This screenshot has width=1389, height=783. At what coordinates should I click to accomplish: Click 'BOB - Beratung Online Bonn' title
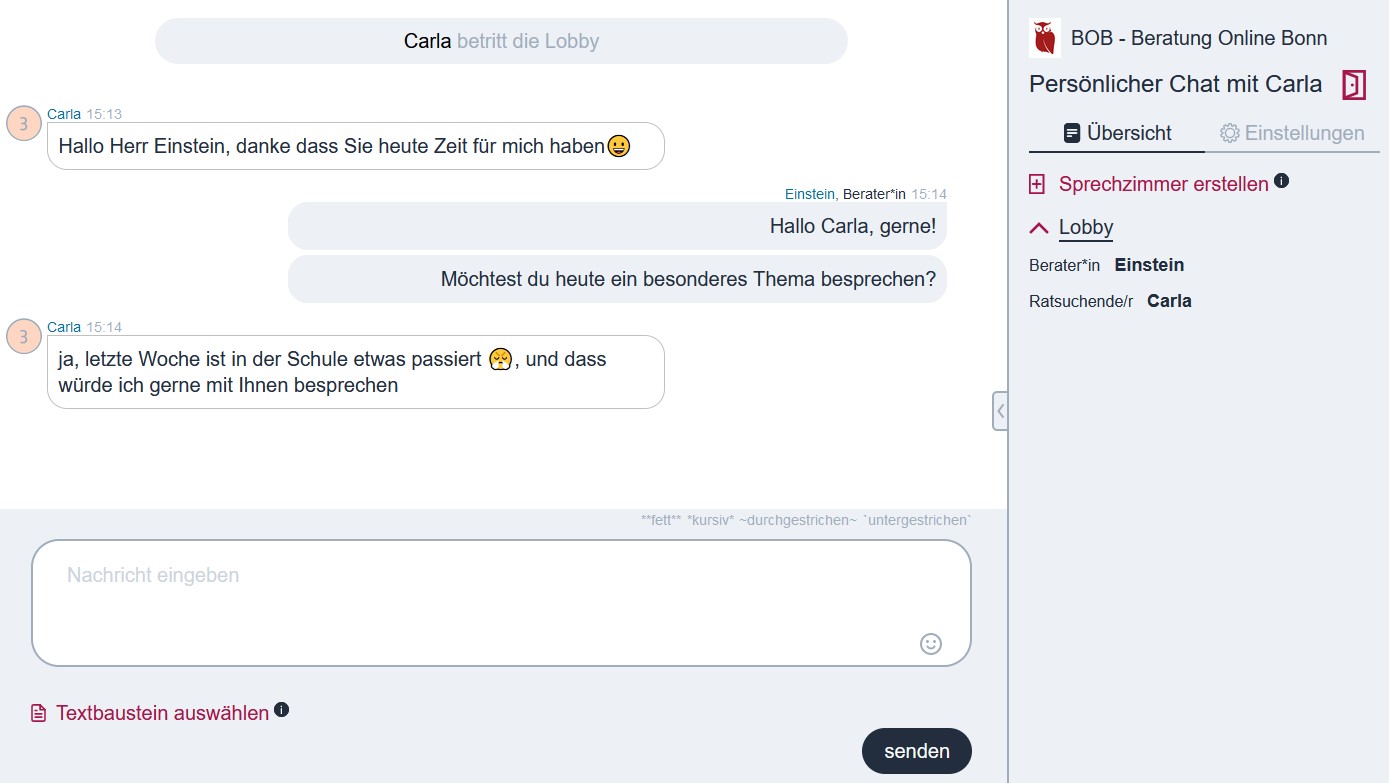(x=1199, y=39)
